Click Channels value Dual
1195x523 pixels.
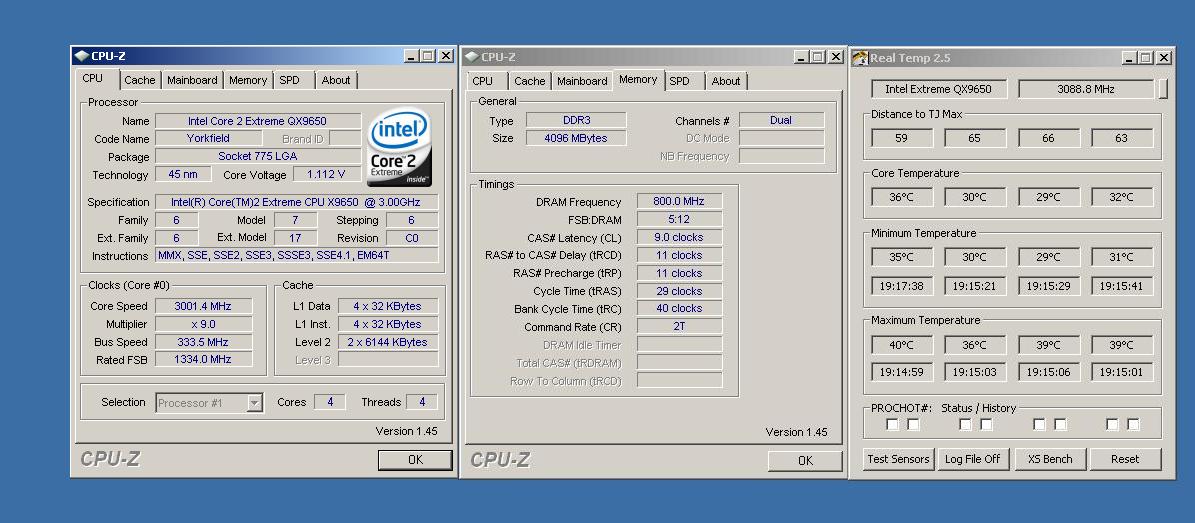[x=781, y=120]
